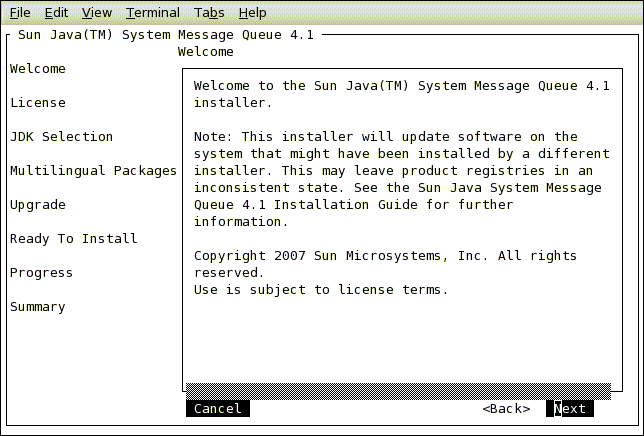Open the Edit menu

[56, 13]
